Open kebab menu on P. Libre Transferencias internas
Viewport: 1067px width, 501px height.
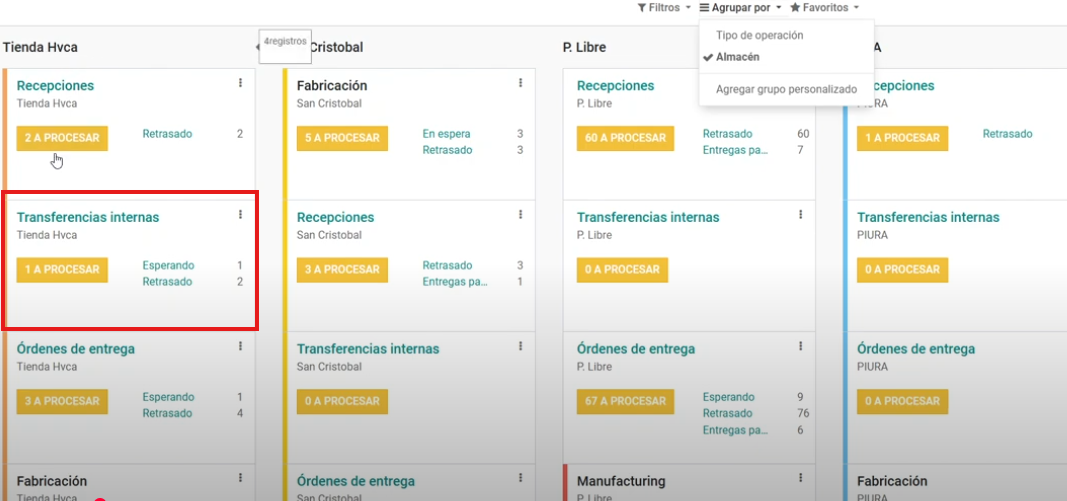(x=801, y=214)
